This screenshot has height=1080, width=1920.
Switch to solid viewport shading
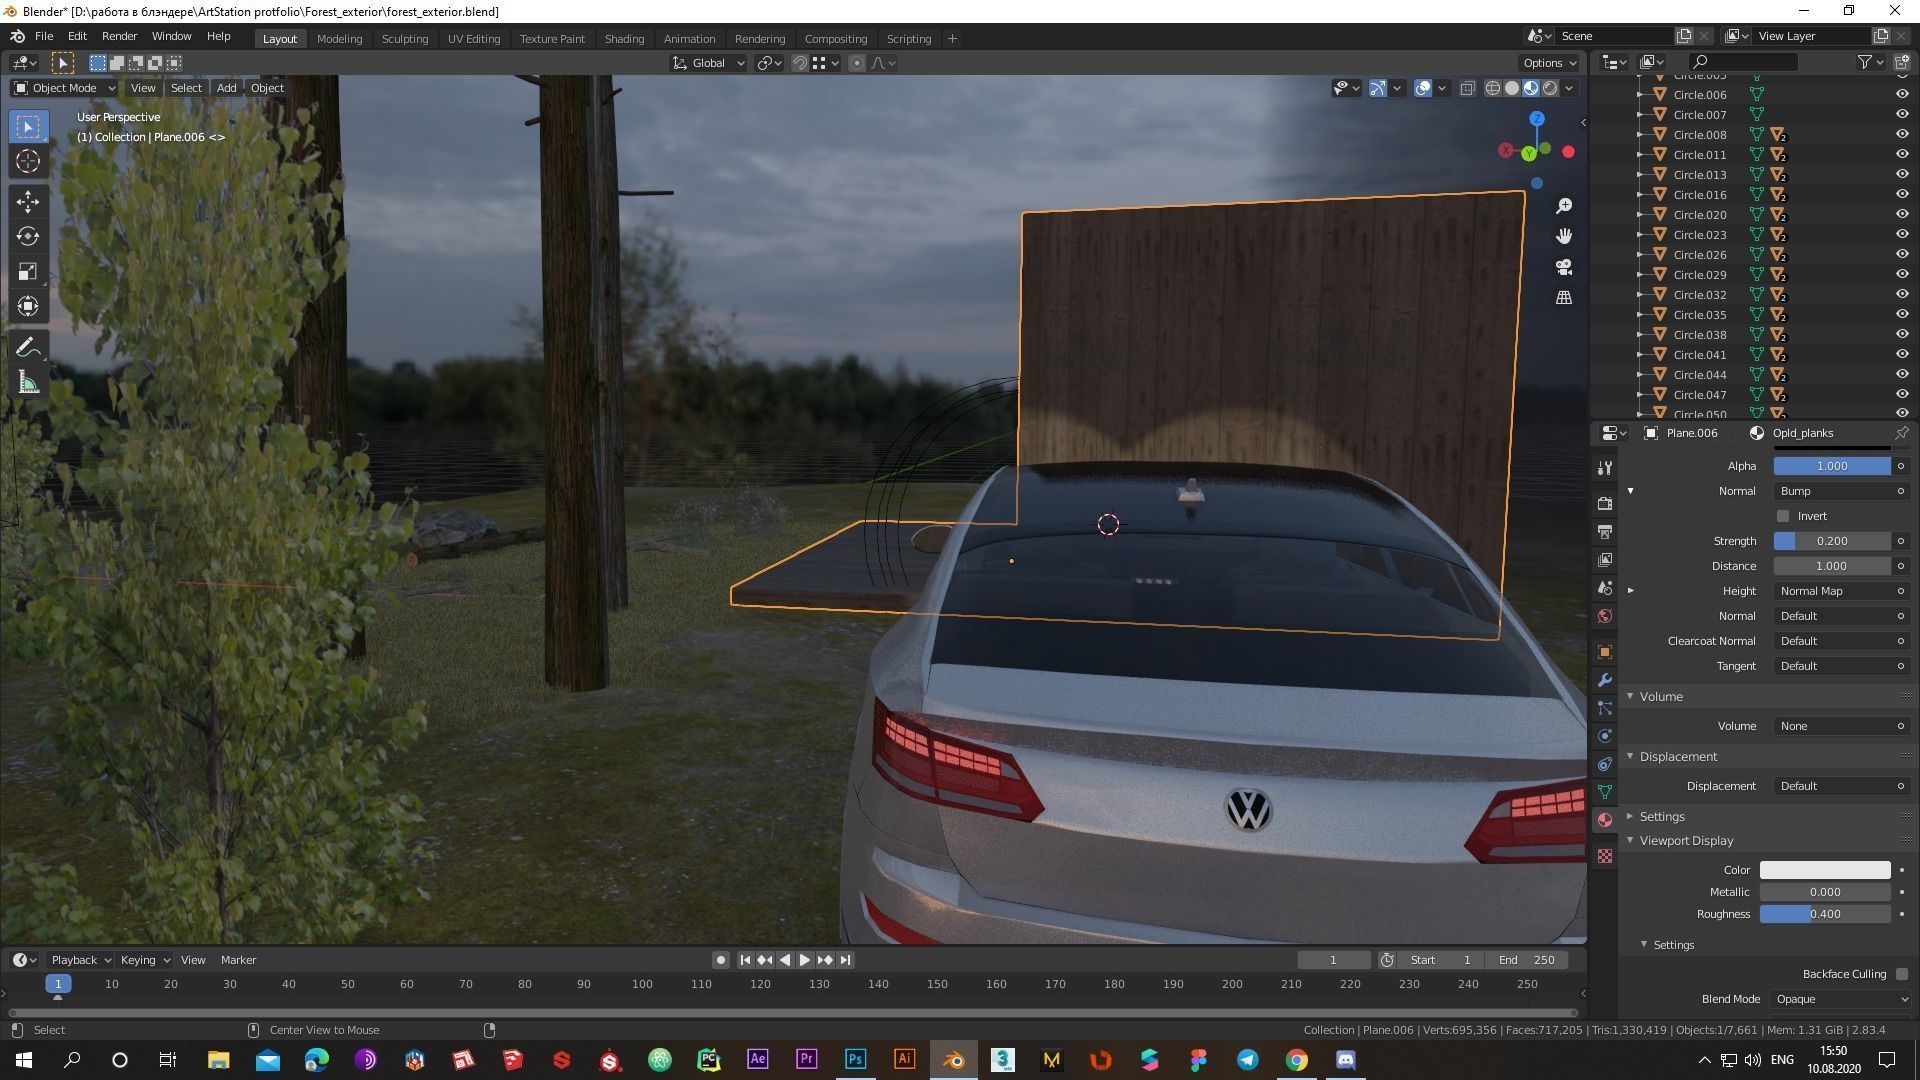pos(1512,88)
